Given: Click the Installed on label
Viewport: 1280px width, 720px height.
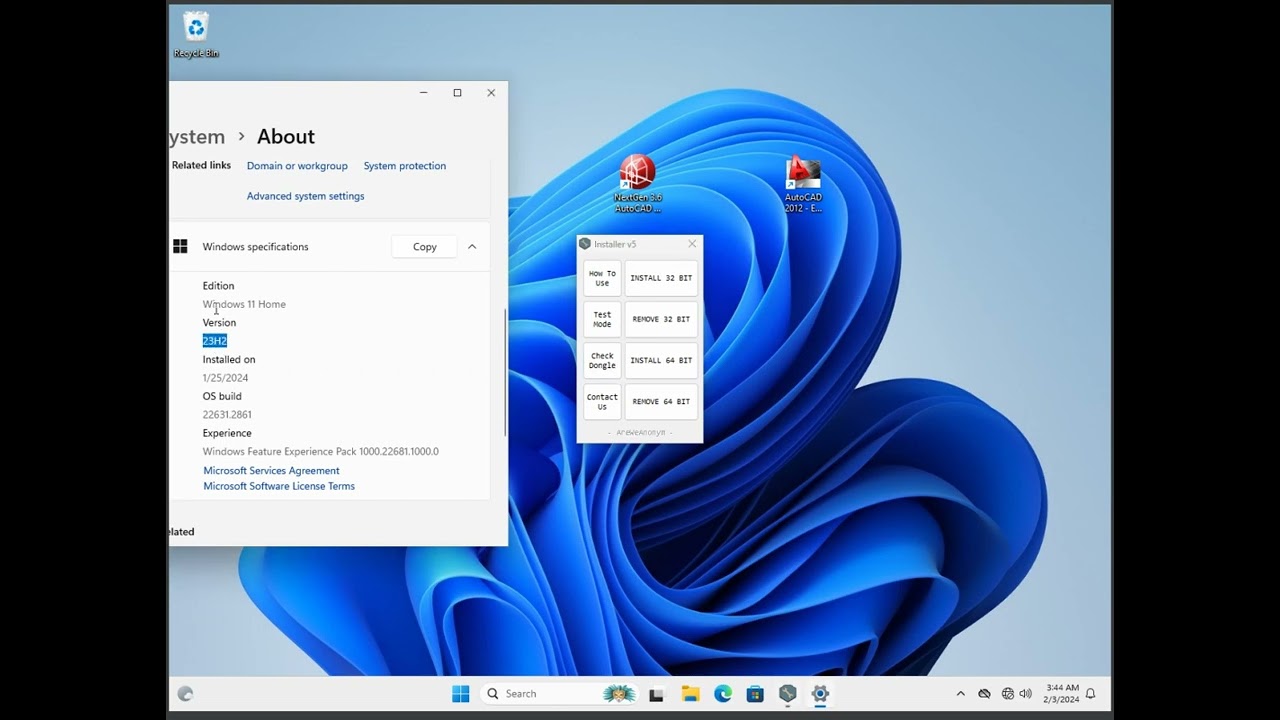Looking at the screenshot, I should coord(229,360).
